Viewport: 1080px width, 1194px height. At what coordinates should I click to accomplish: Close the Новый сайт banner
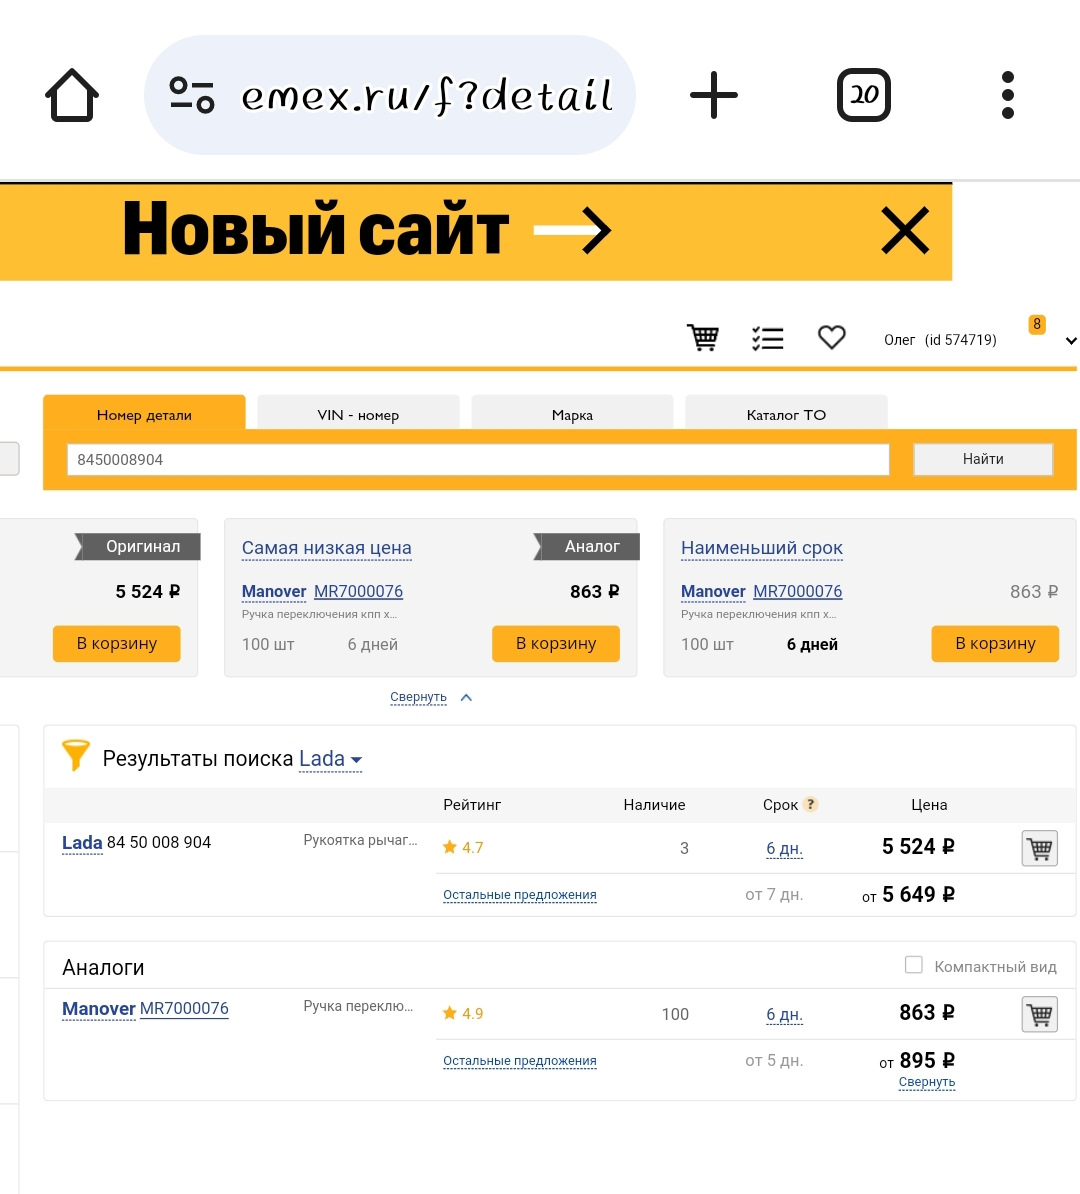905,230
